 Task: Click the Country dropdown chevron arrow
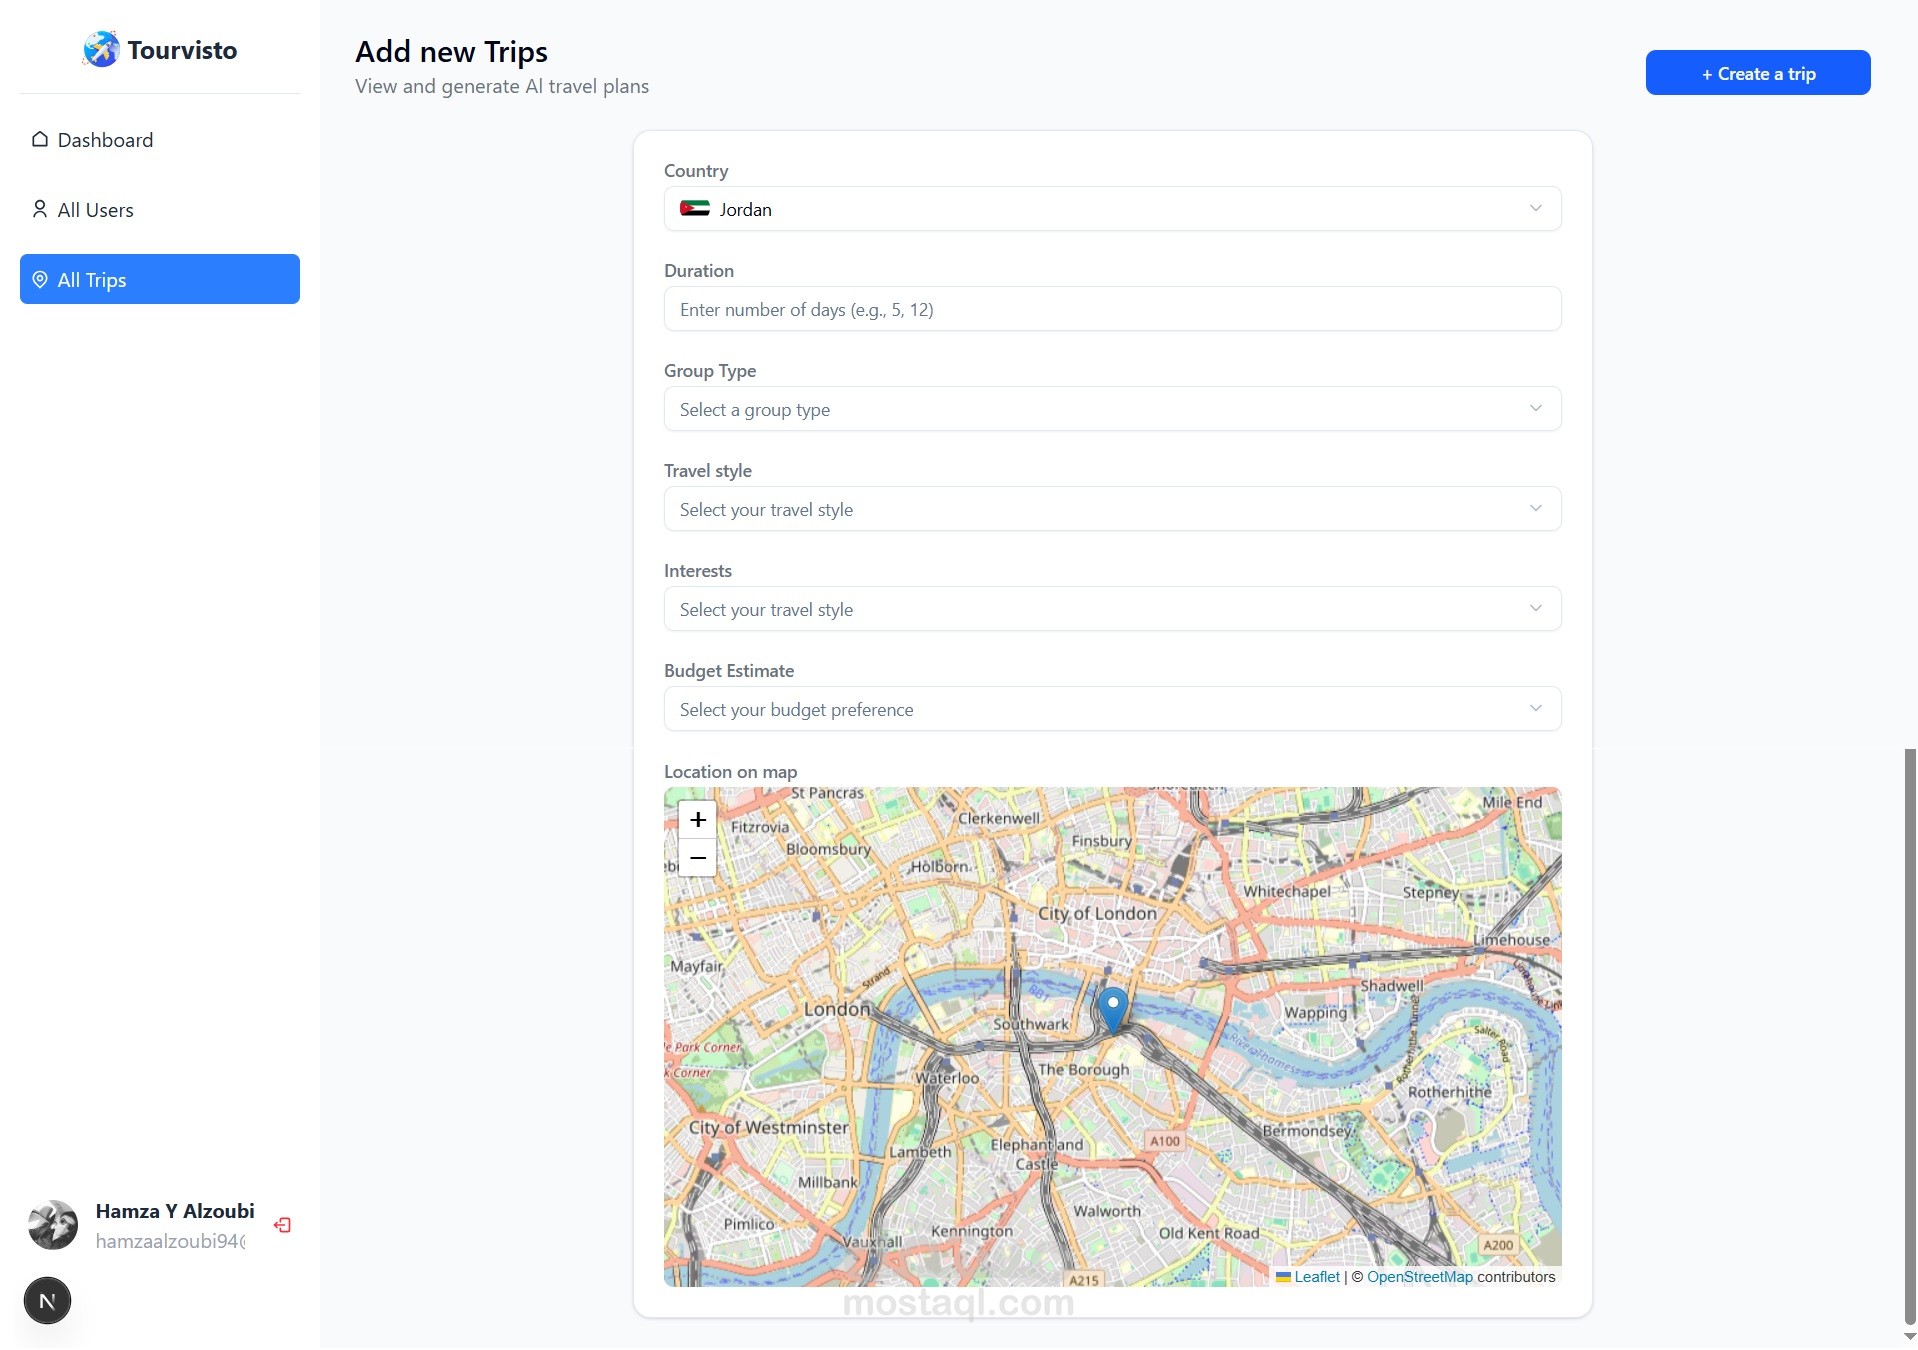(1536, 208)
